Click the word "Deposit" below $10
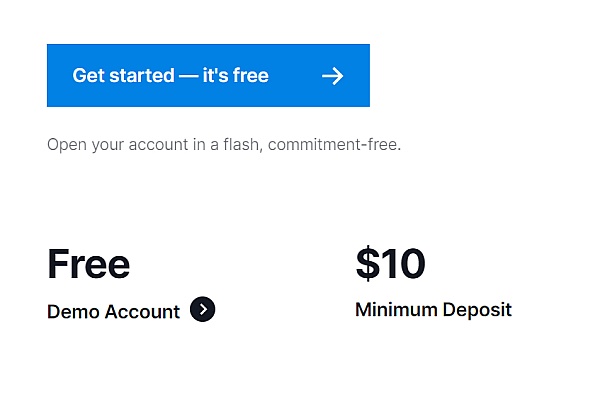This screenshot has height=416, width=600. pyautogui.click(x=477, y=310)
